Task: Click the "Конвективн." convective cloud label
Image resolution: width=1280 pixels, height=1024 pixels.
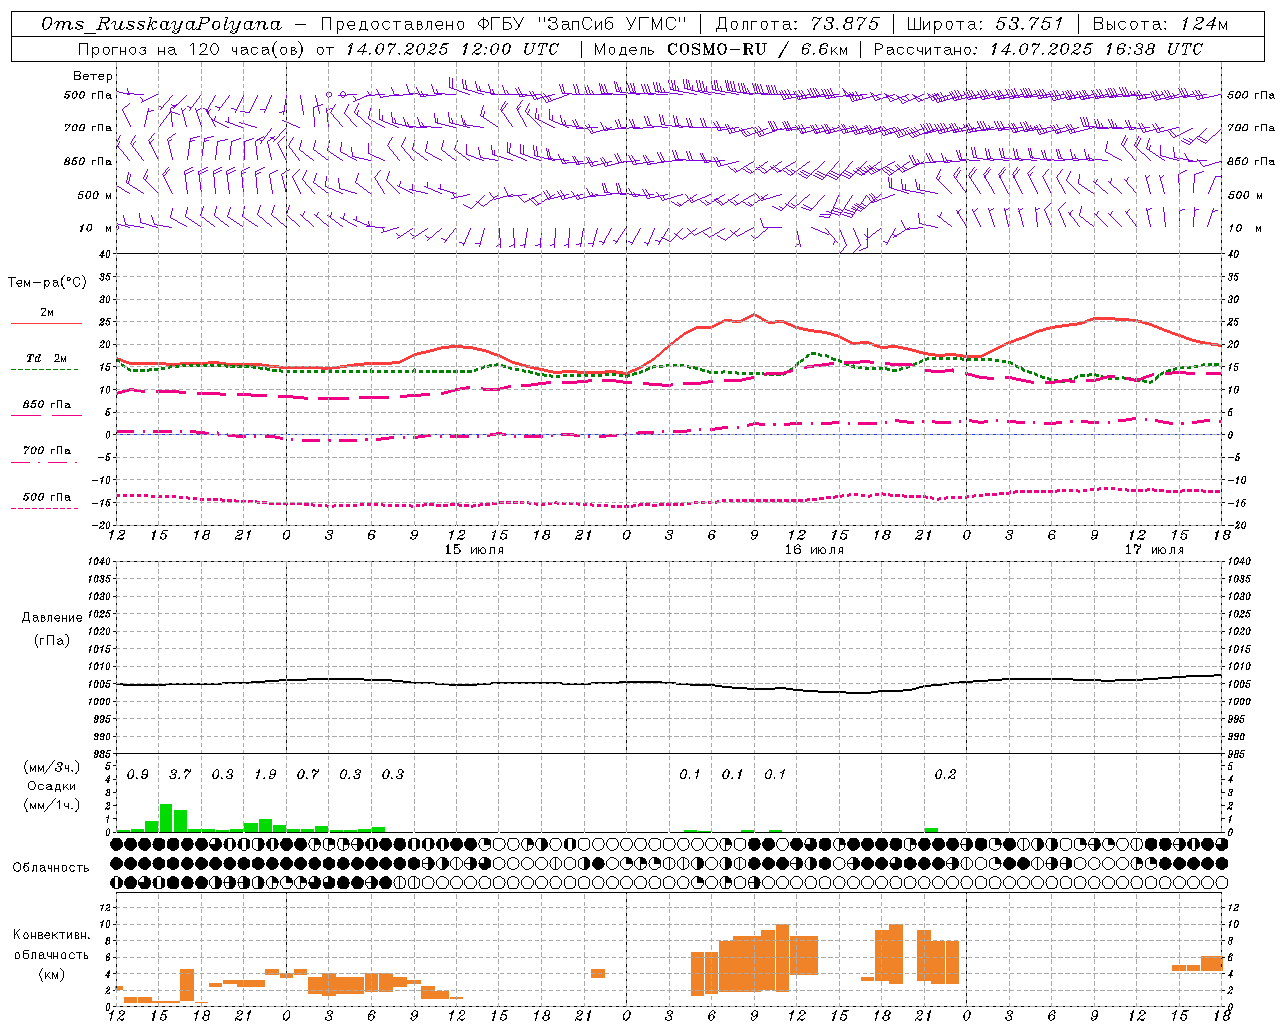Action: (x=52, y=935)
